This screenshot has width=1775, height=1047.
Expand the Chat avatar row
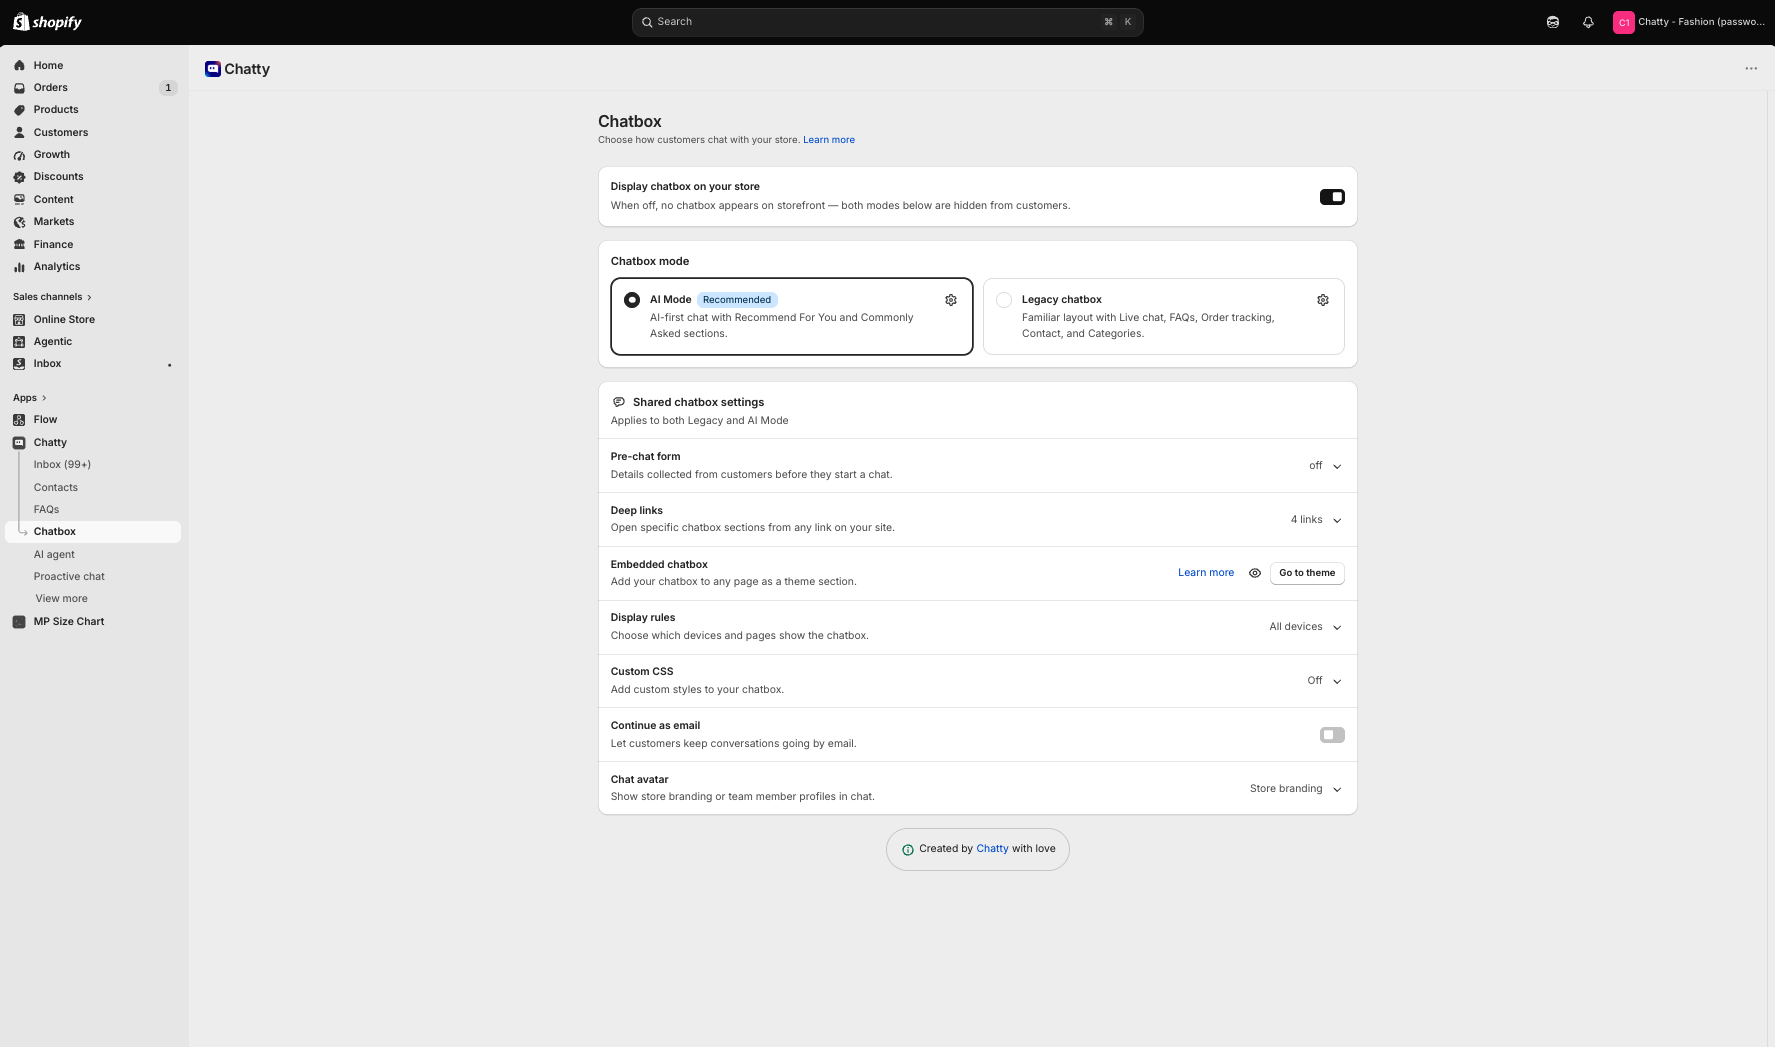[x=978, y=788]
